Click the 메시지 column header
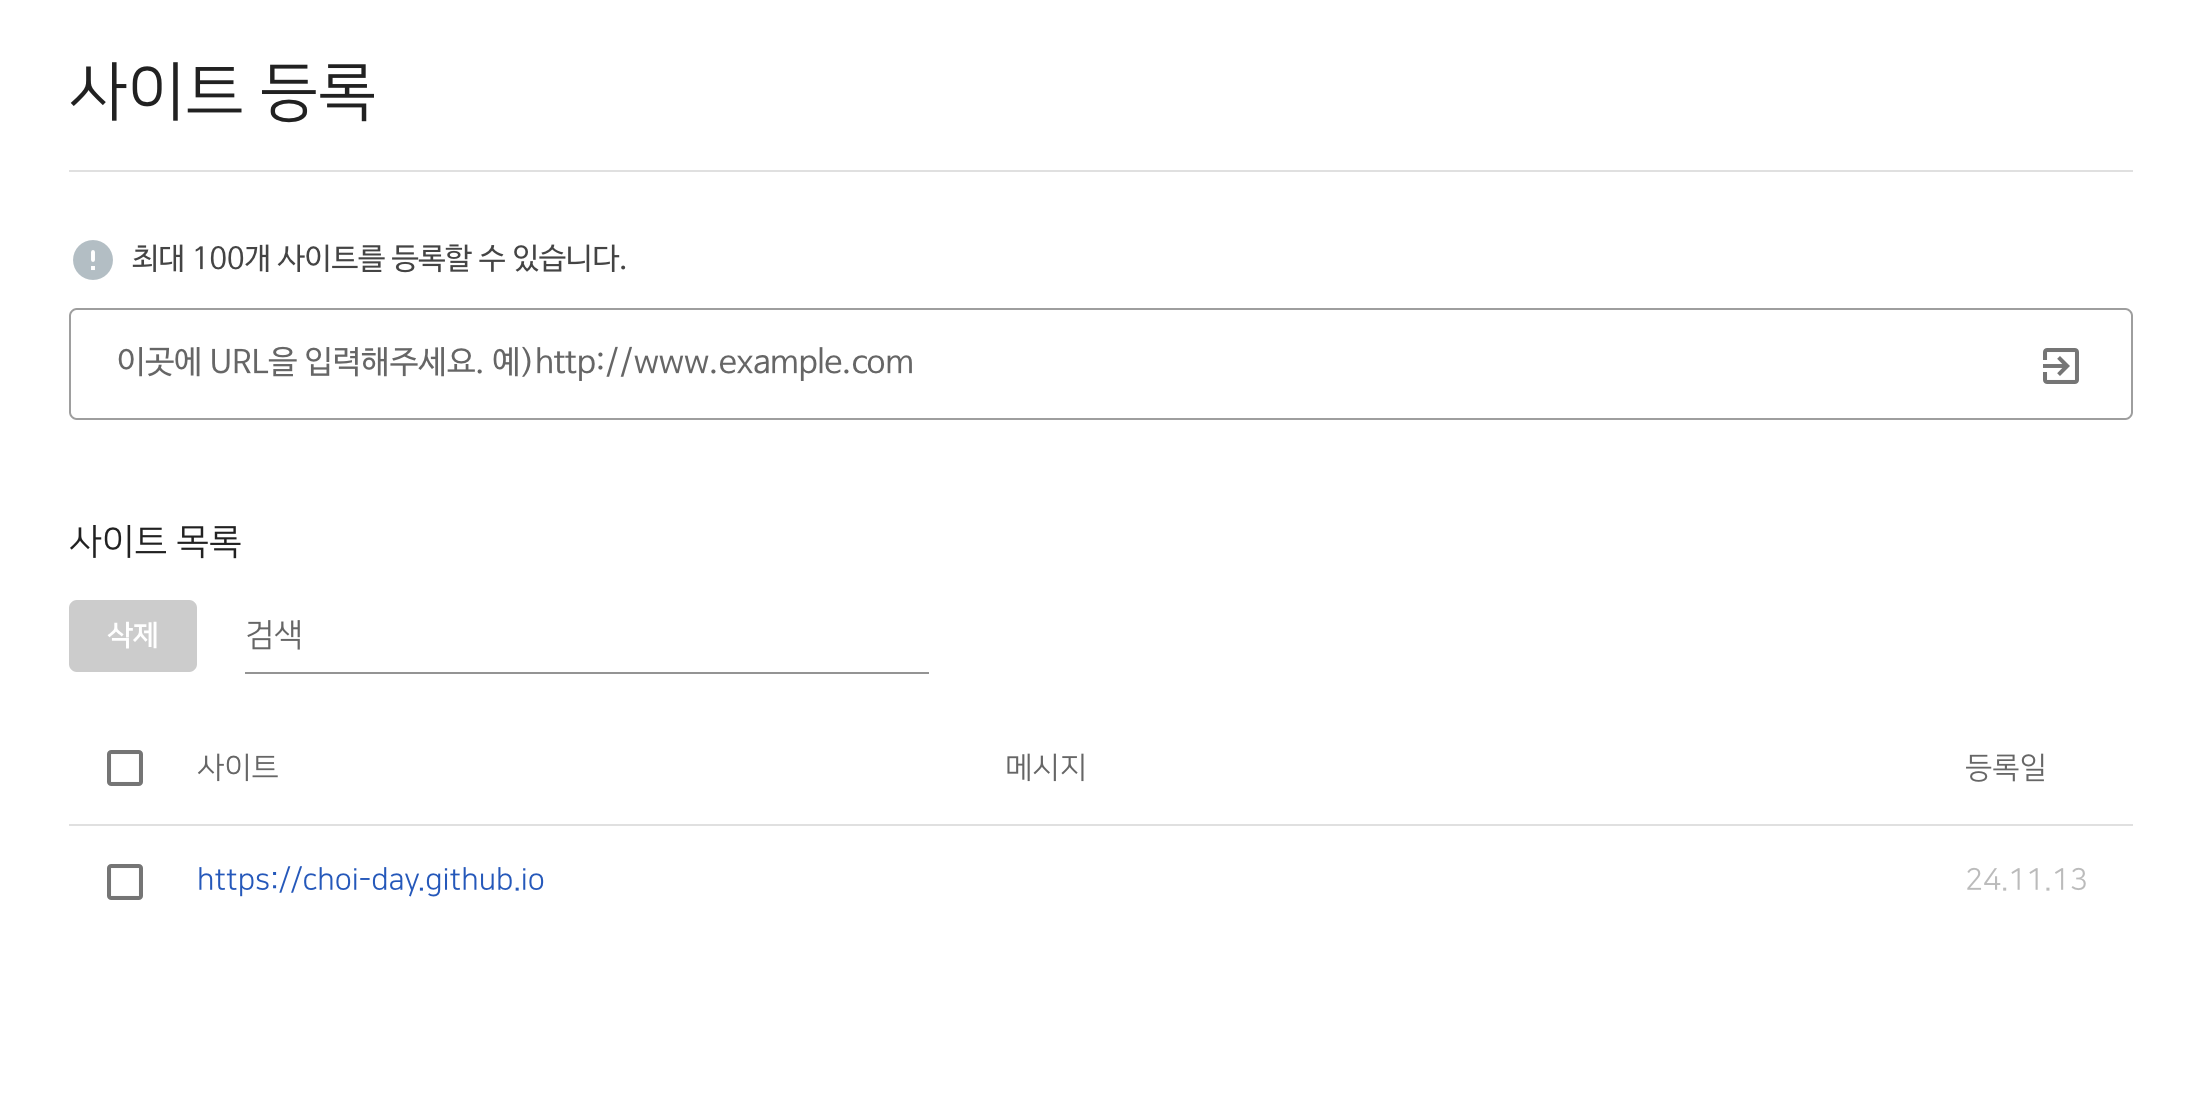 tap(1045, 767)
